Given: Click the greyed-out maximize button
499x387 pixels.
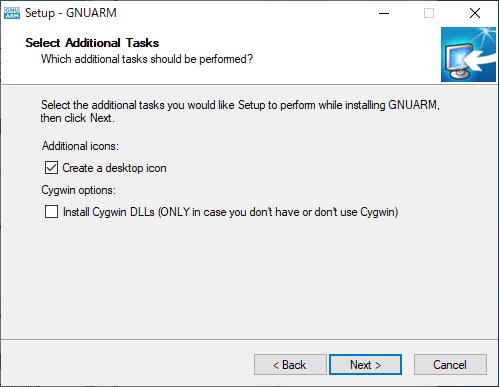Looking at the screenshot, I should pyautogui.click(x=429, y=13).
